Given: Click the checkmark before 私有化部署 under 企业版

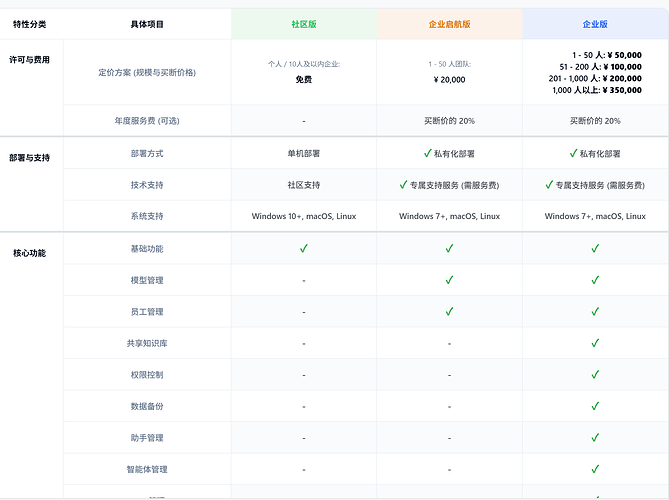Looking at the screenshot, I should coord(573,153).
